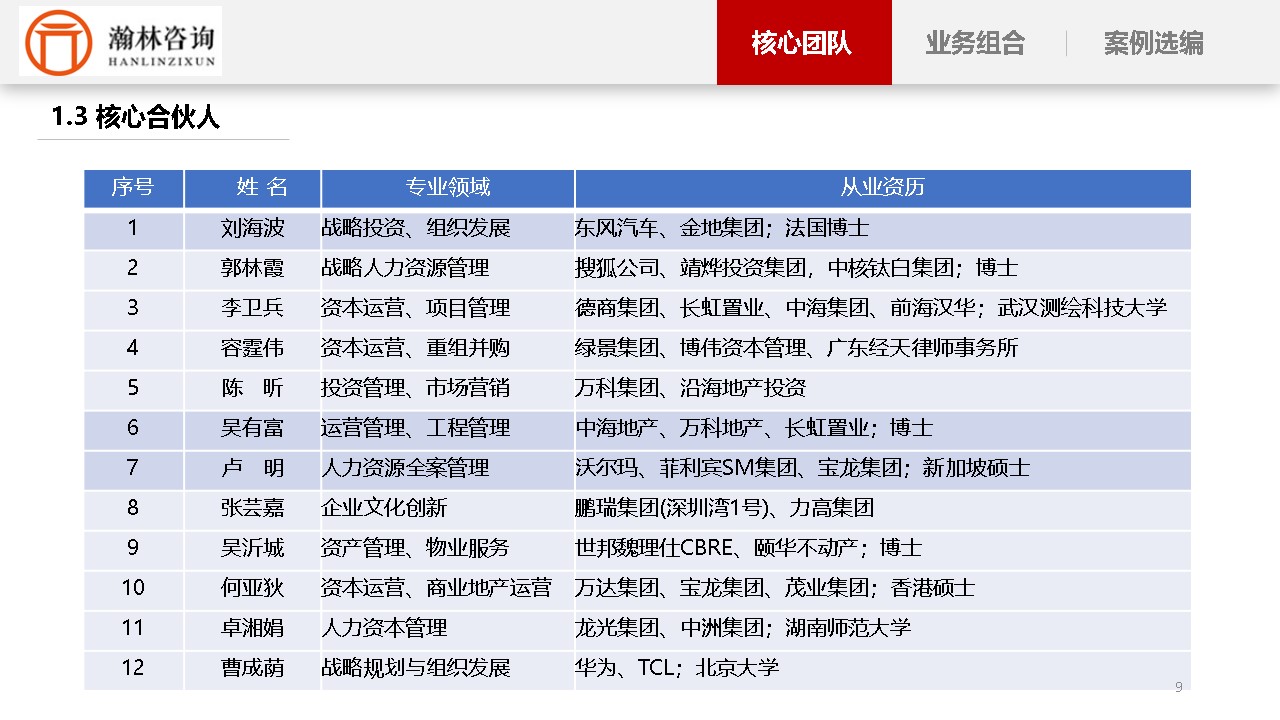Click the 瀚林咨询 logo
The image size is (1280, 720).
120,41
